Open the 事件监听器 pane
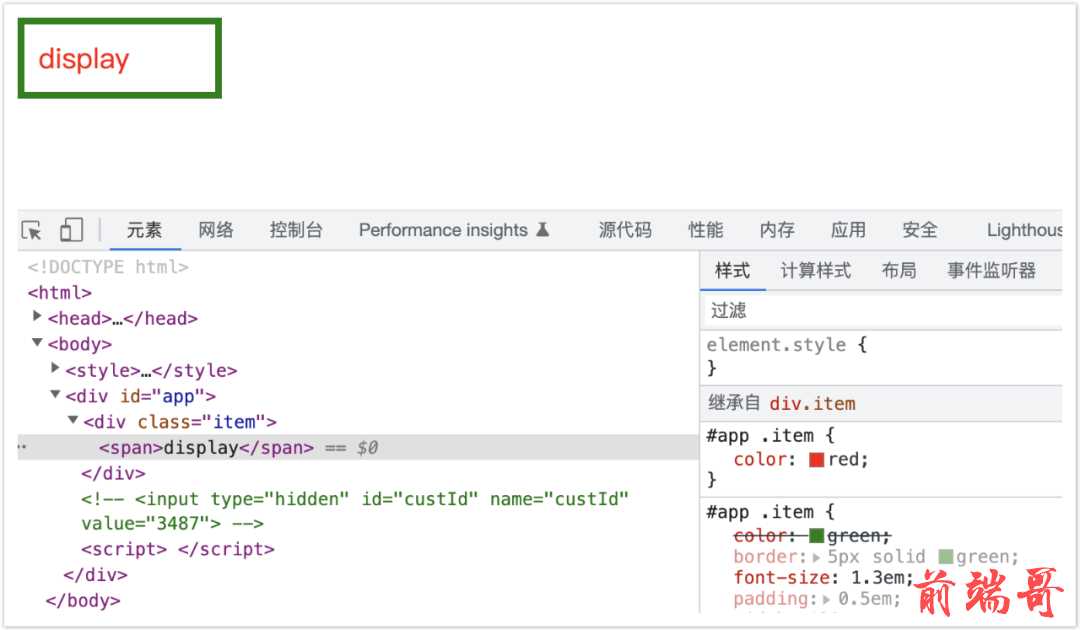Image resolution: width=1080 pixels, height=630 pixels. click(991, 271)
